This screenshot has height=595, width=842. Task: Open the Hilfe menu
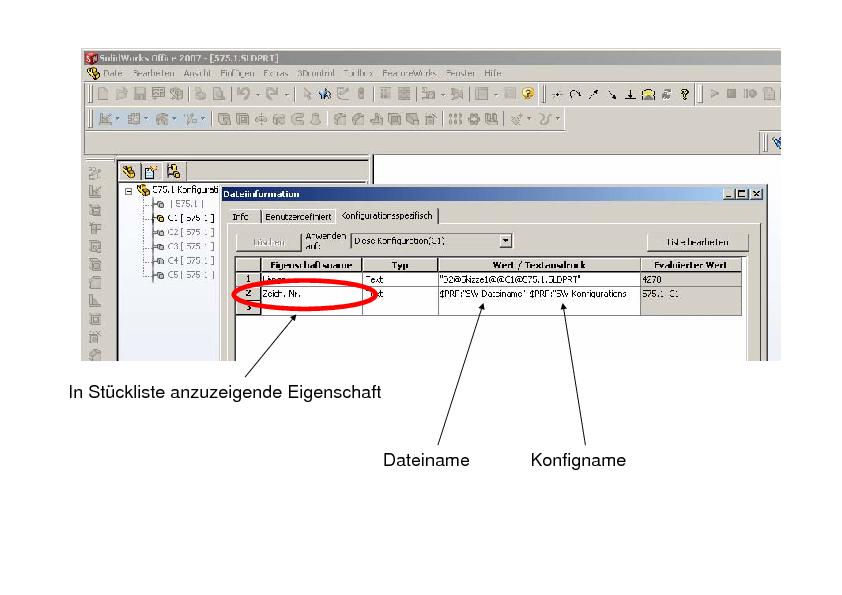click(493, 73)
